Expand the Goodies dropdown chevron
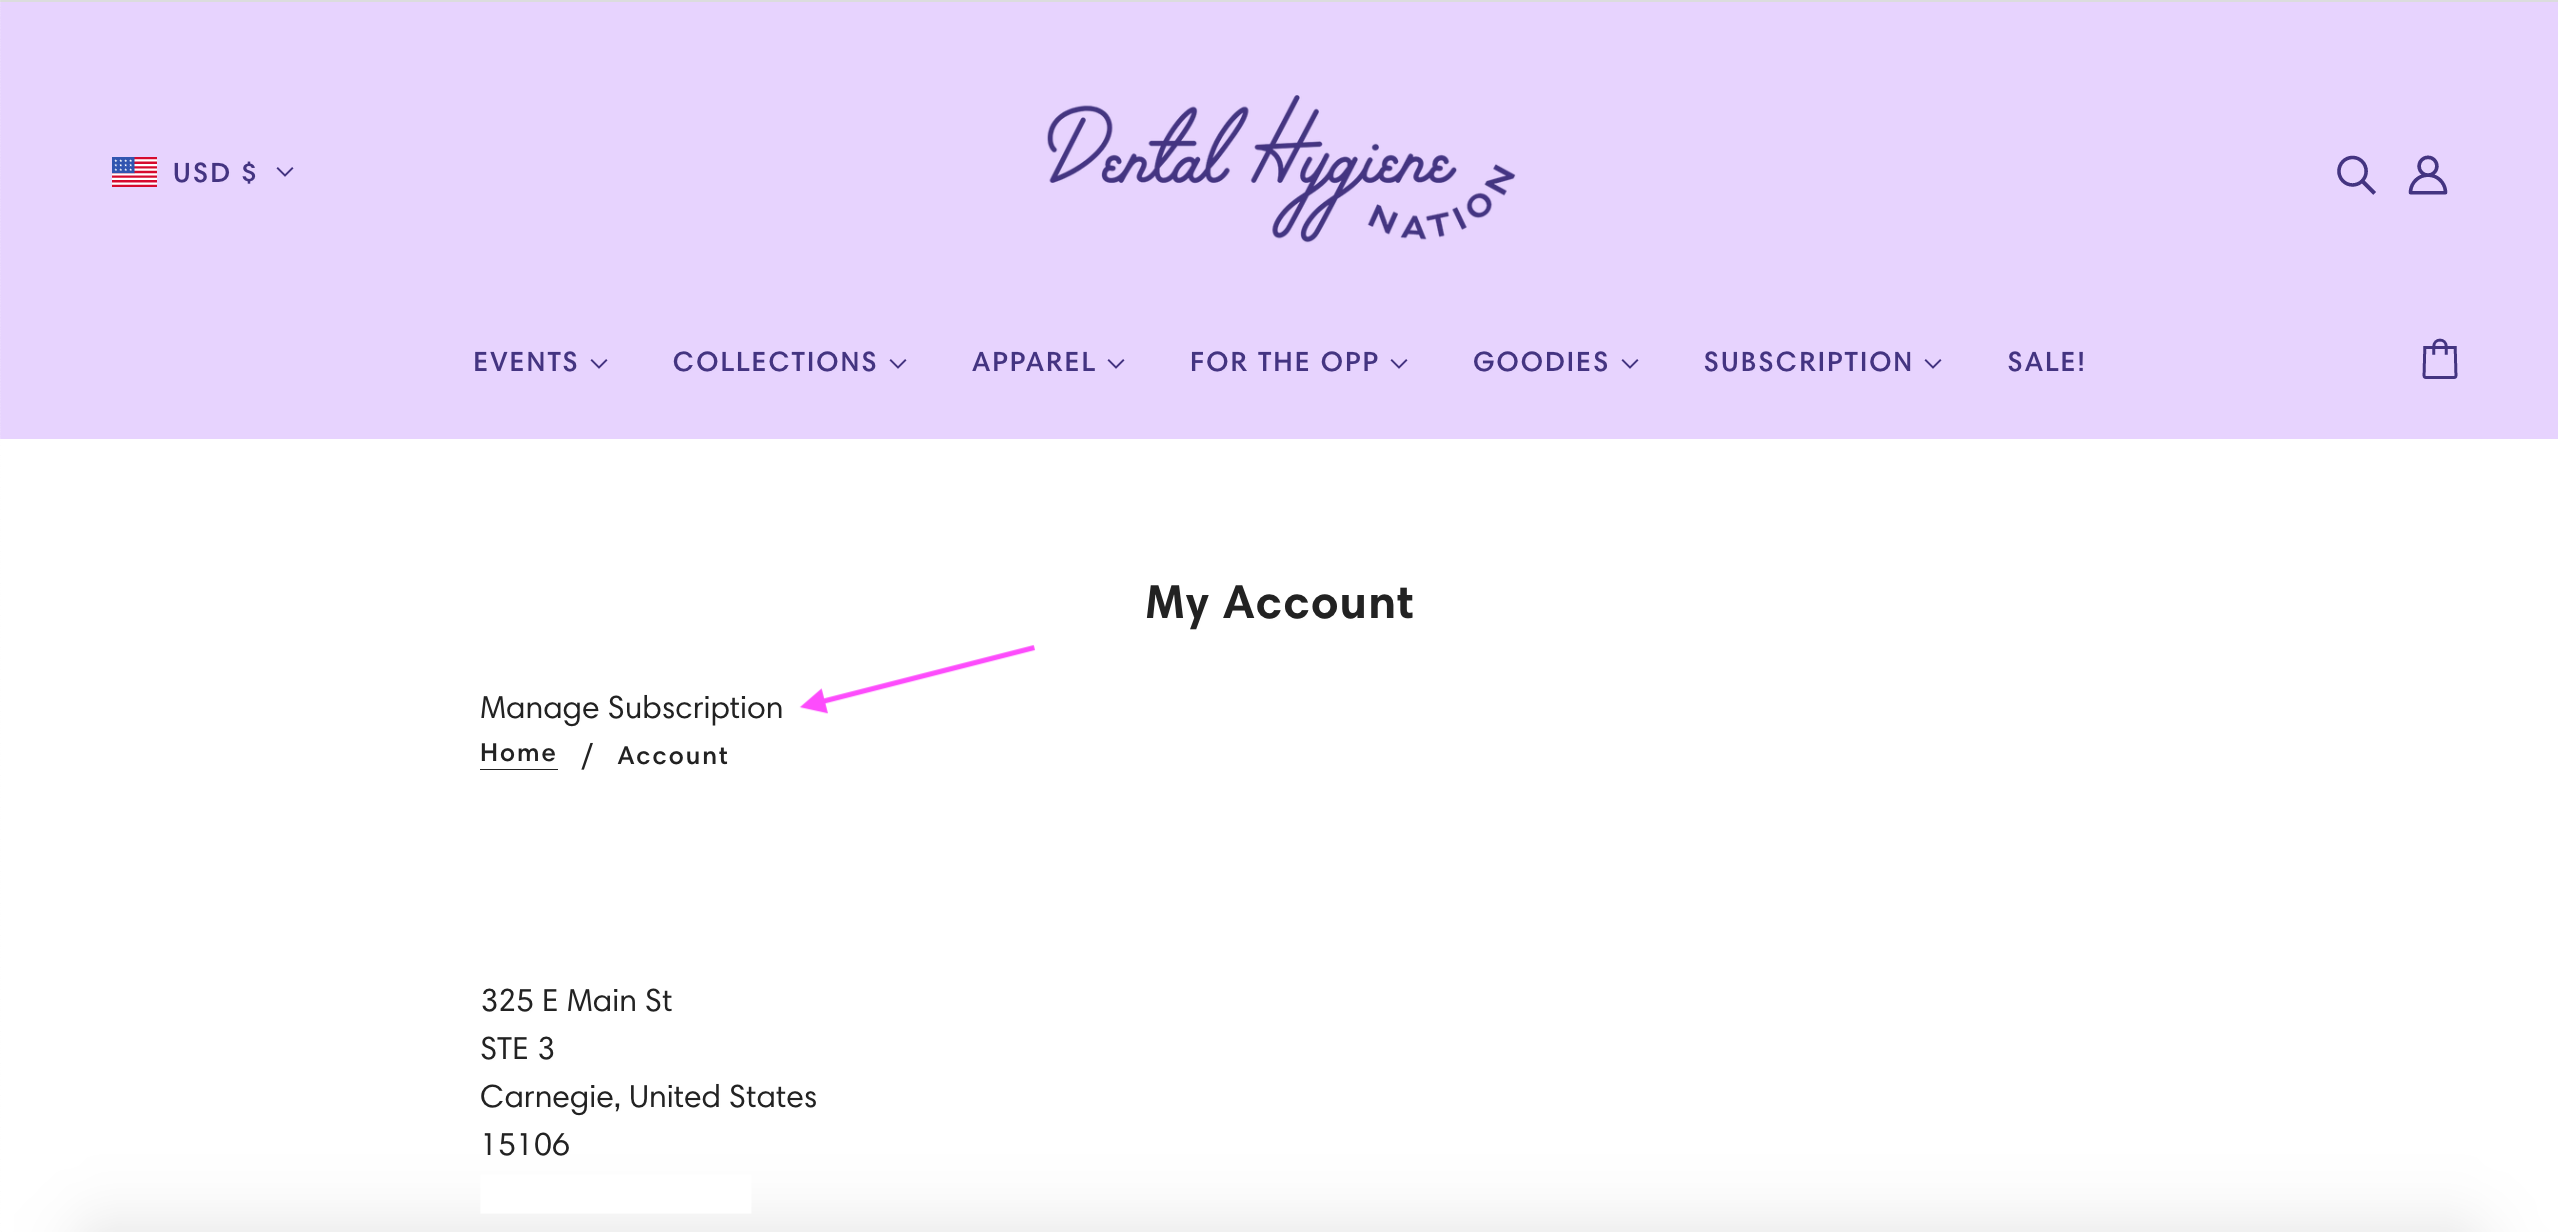 (1630, 363)
